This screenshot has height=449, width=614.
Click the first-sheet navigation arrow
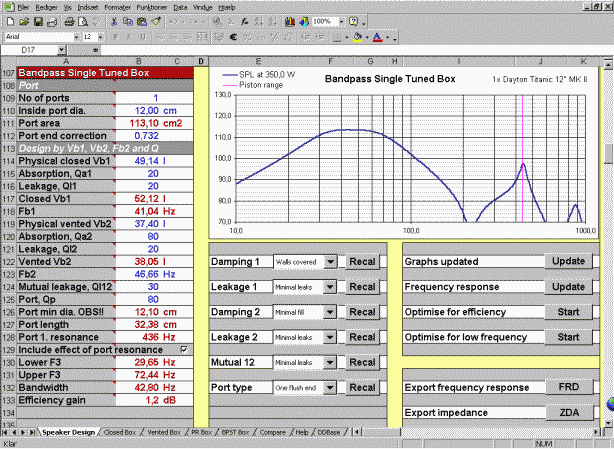coord(5,432)
